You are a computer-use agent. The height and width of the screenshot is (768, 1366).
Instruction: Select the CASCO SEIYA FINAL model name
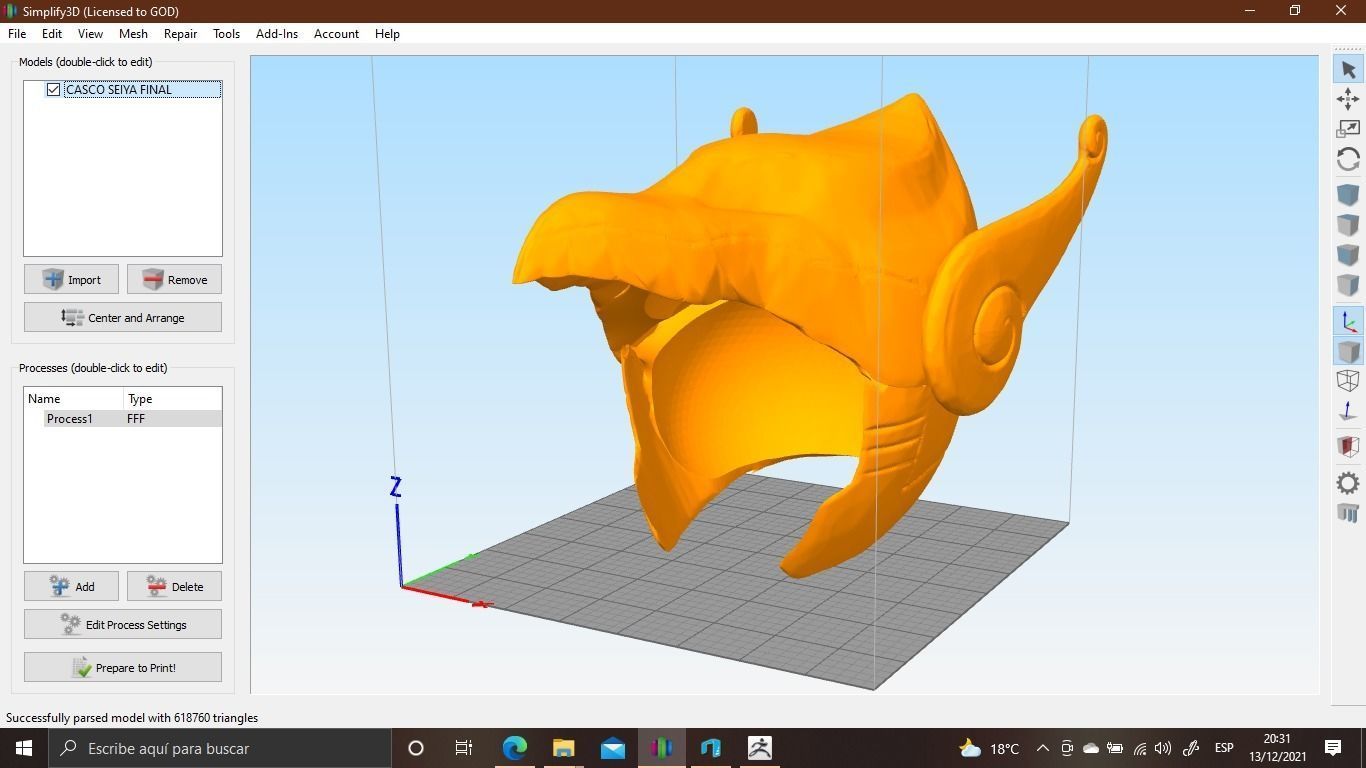pos(118,90)
